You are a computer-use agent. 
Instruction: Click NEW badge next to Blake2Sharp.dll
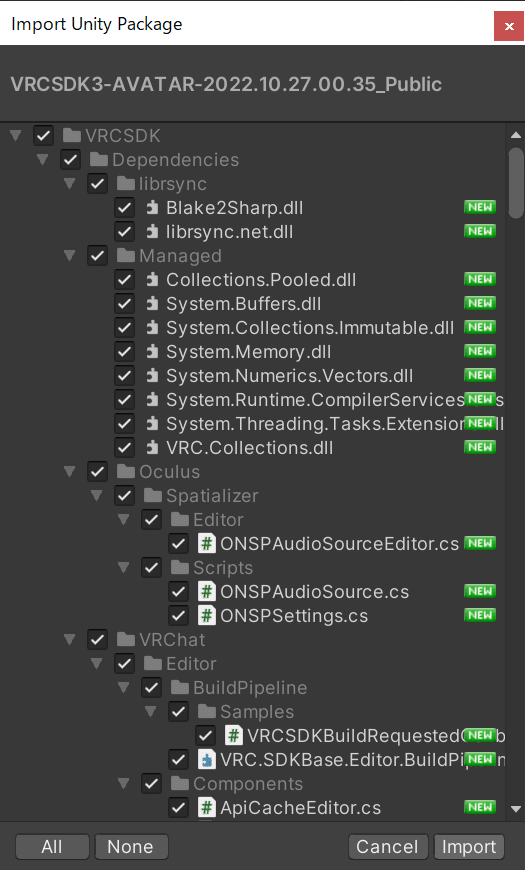click(480, 208)
